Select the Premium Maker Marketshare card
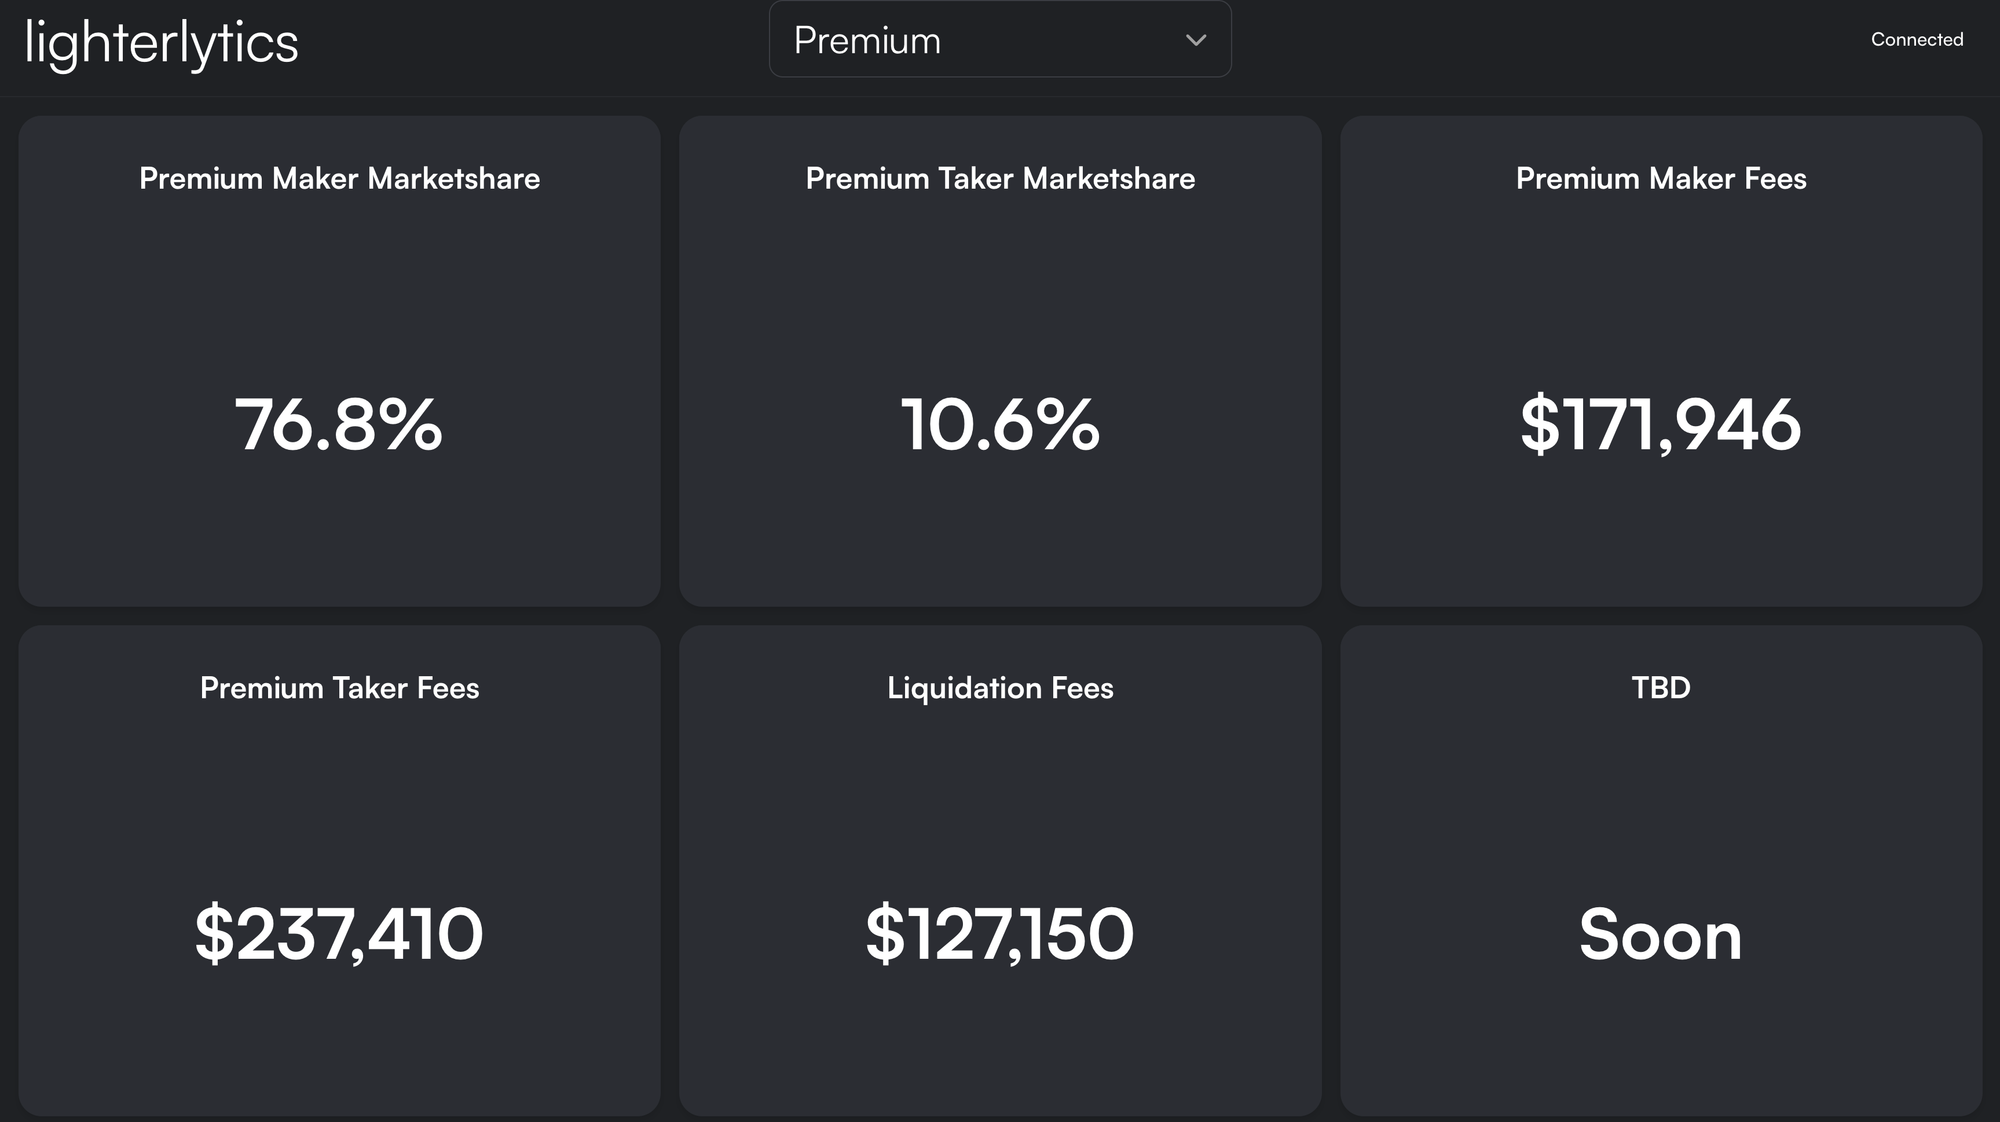Screen dimensions: 2000x1122 [339, 300]
